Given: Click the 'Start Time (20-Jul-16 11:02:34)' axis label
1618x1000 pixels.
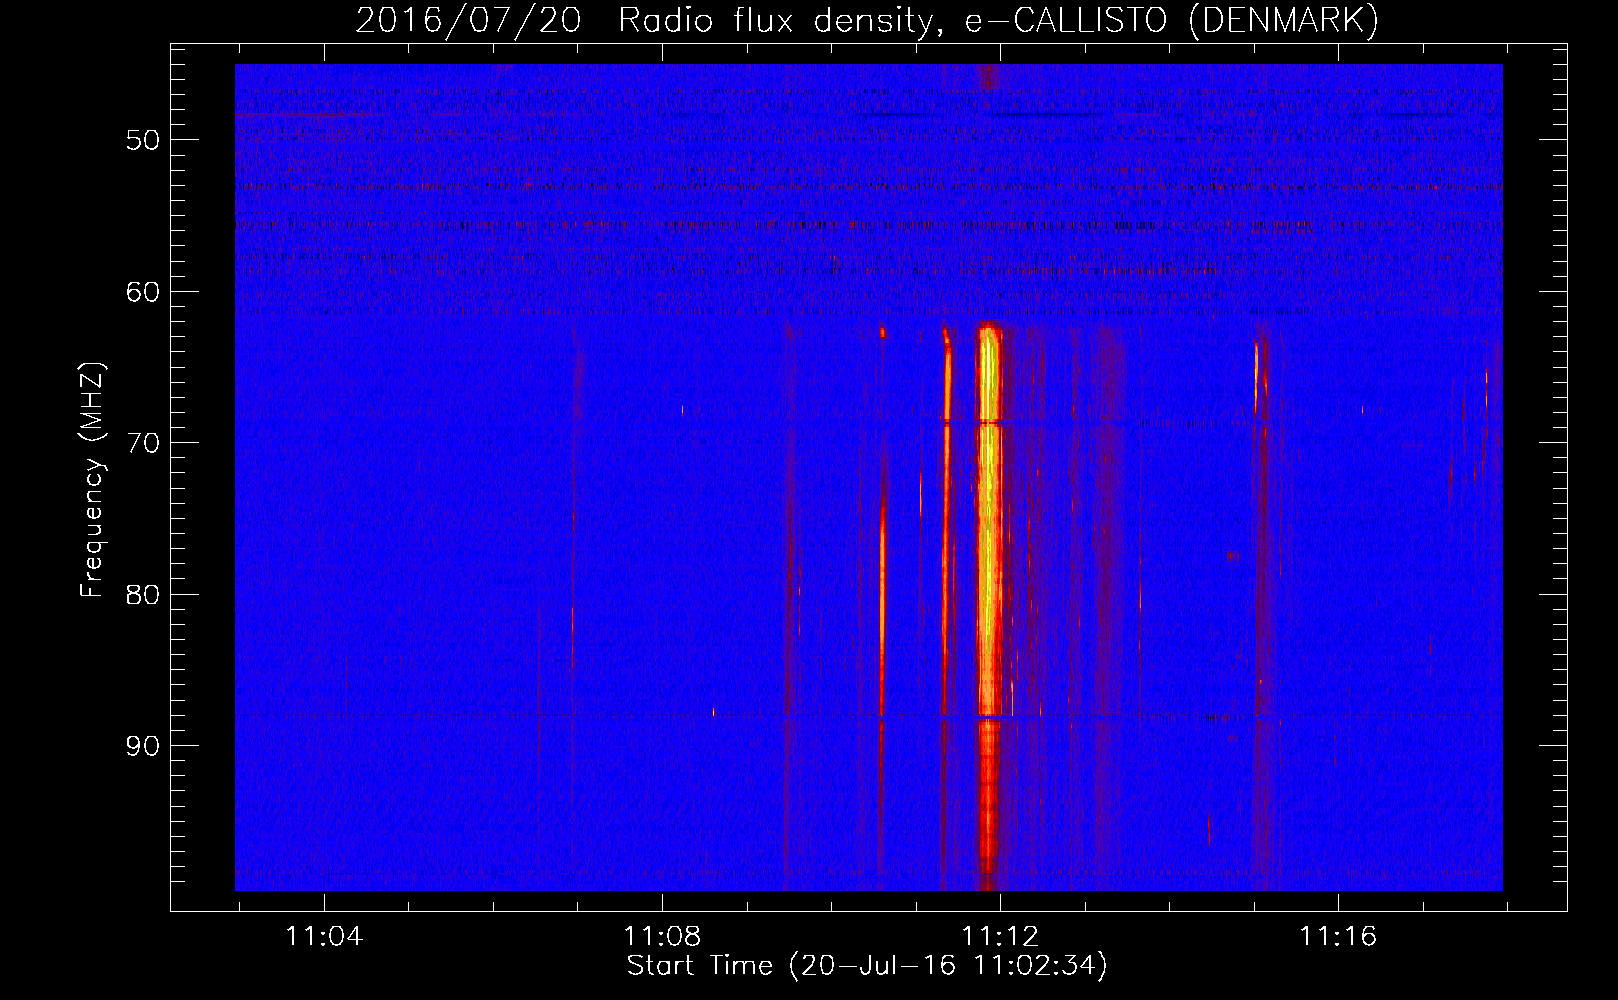Looking at the screenshot, I should pos(867,966).
